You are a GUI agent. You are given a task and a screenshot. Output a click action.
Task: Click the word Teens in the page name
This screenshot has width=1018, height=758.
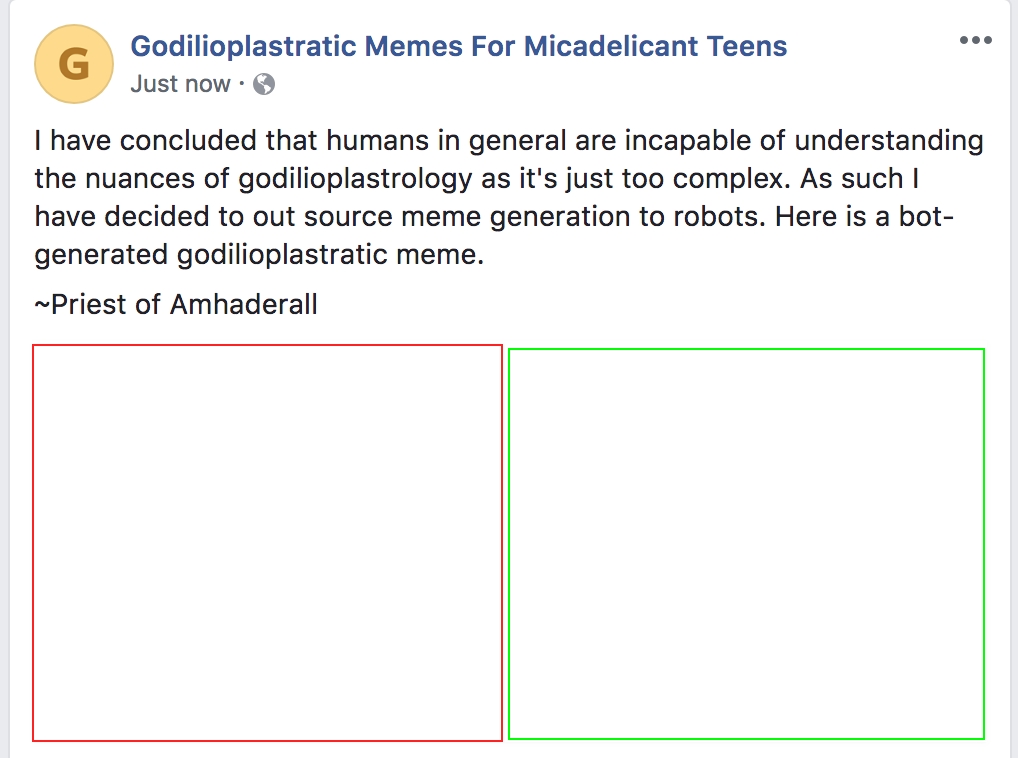(747, 46)
